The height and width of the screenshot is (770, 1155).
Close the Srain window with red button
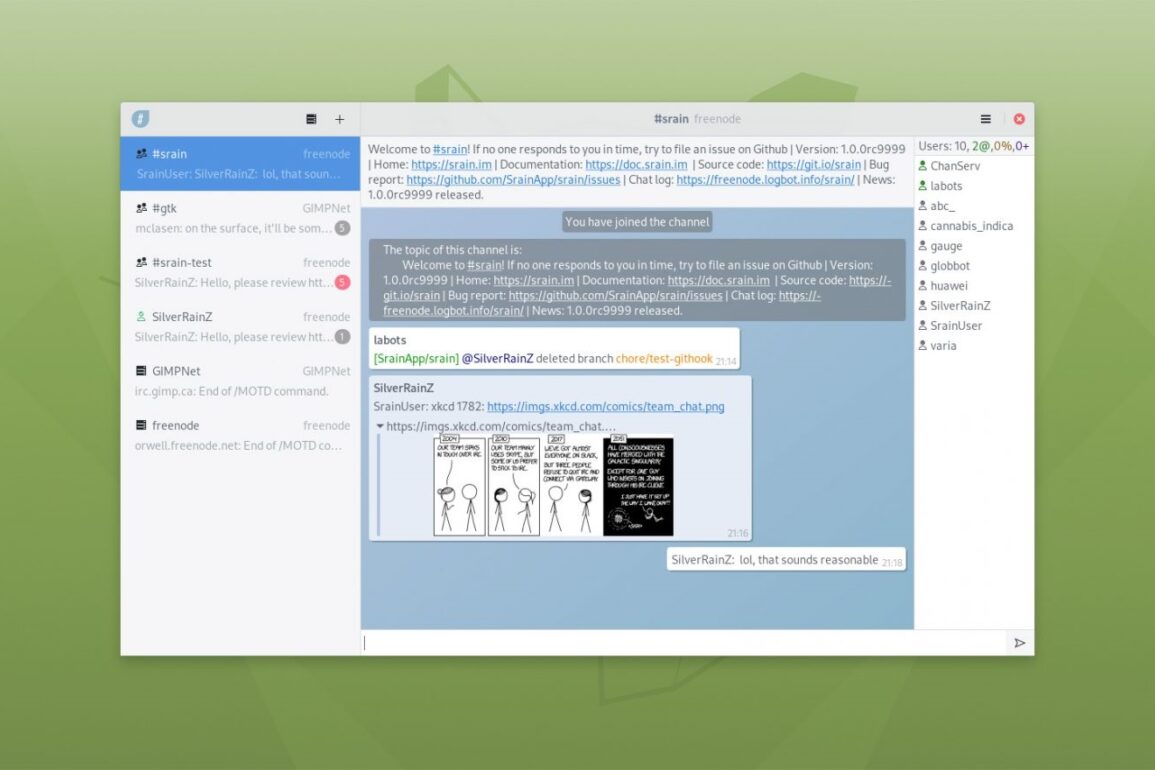pyautogui.click(x=1019, y=119)
